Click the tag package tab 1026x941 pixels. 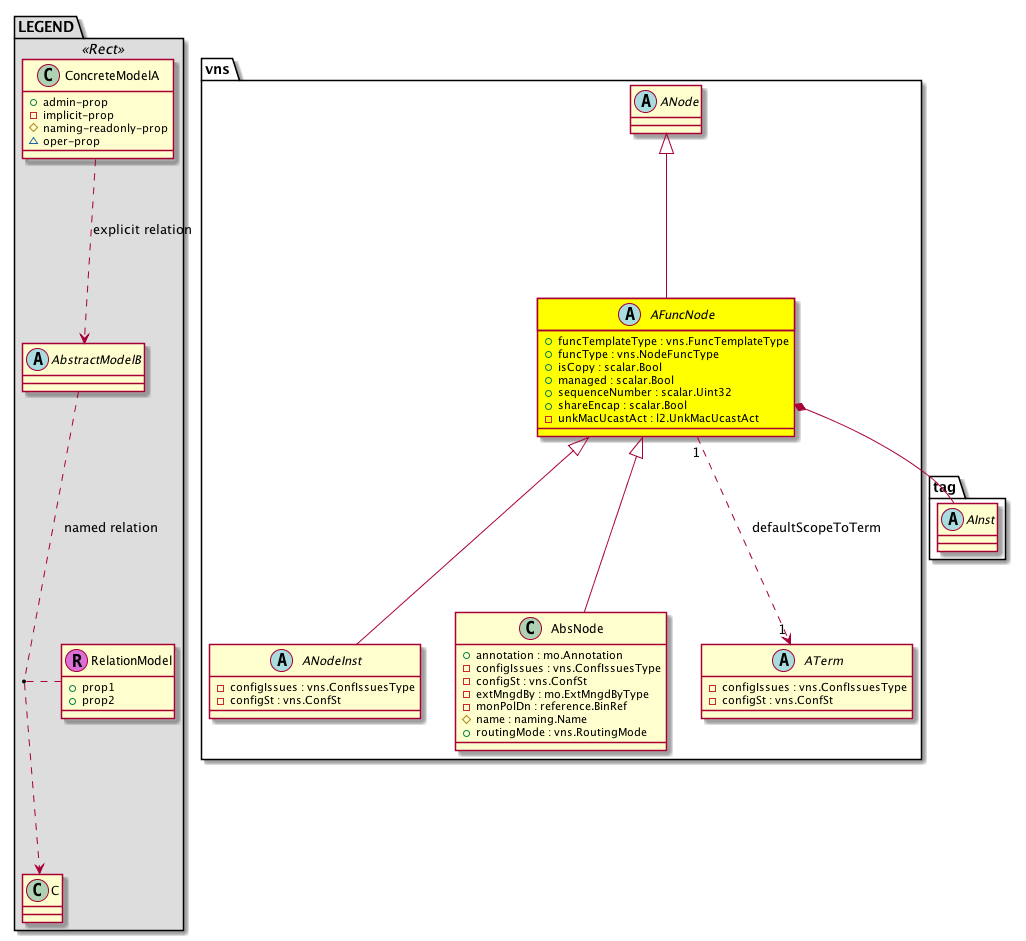(944, 486)
